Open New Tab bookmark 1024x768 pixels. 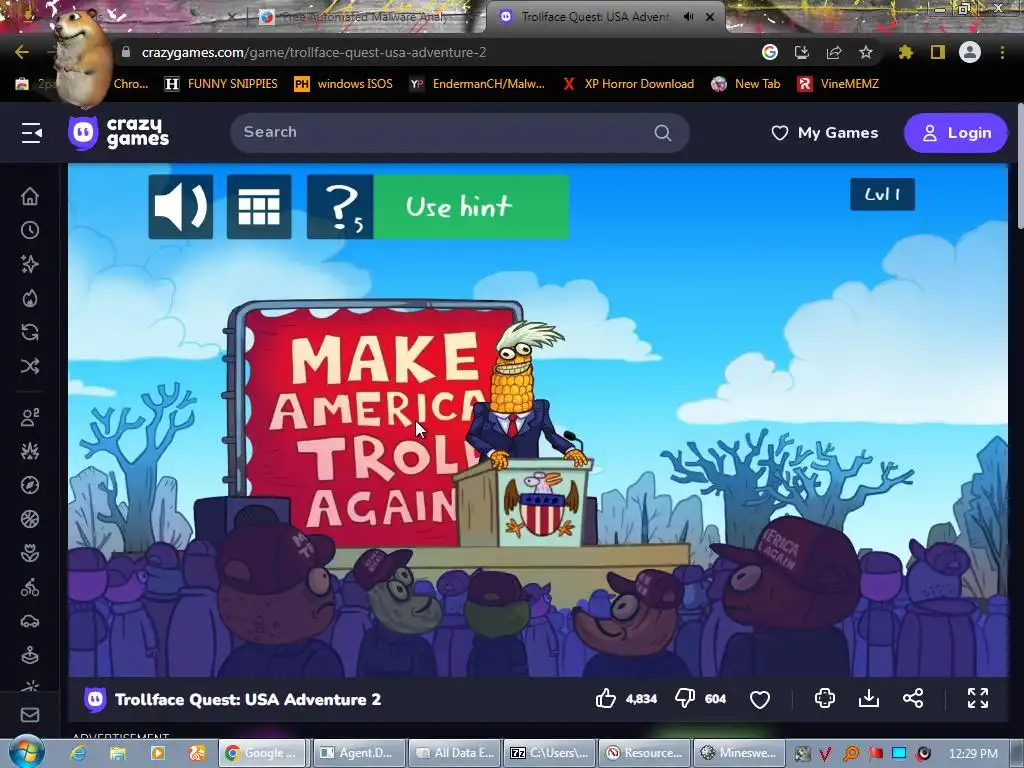(x=746, y=84)
